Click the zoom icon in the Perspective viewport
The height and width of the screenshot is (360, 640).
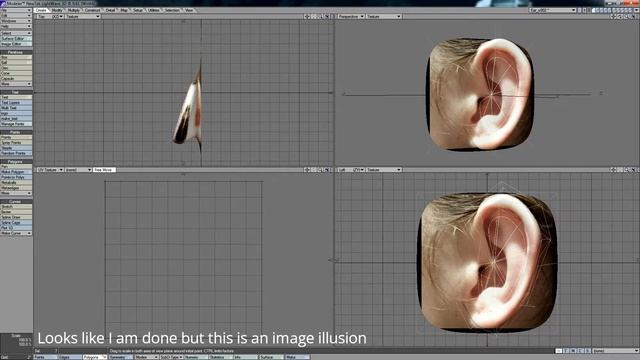click(626, 17)
